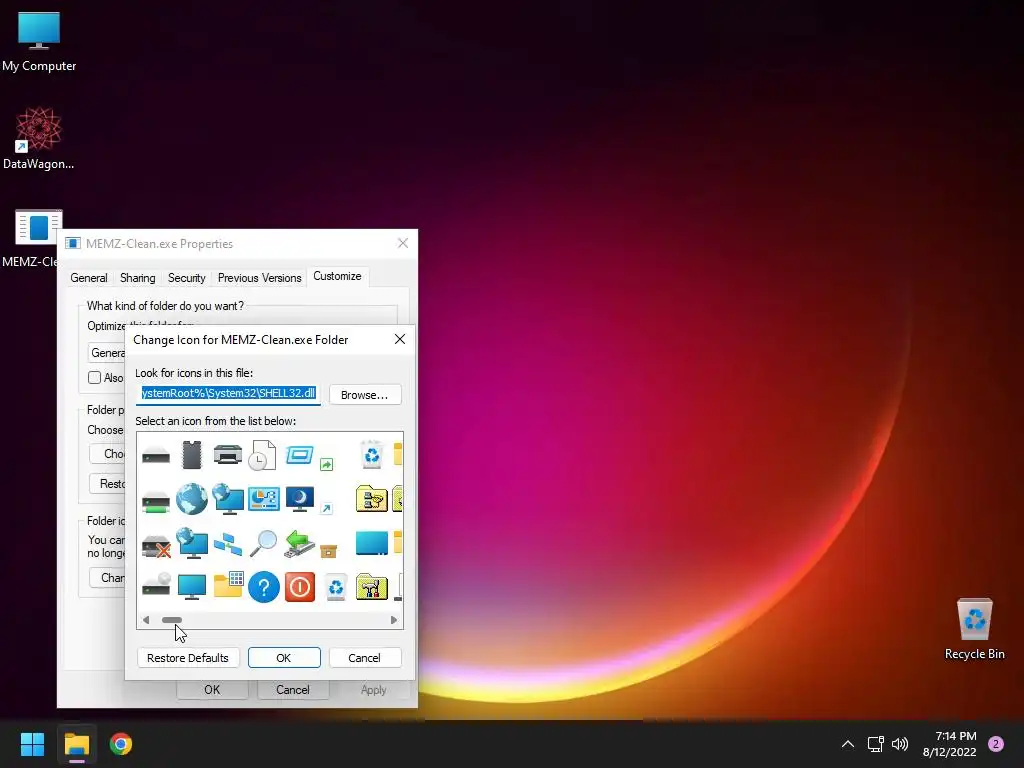Click the icon list scrollbar thumb

click(x=172, y=620)
